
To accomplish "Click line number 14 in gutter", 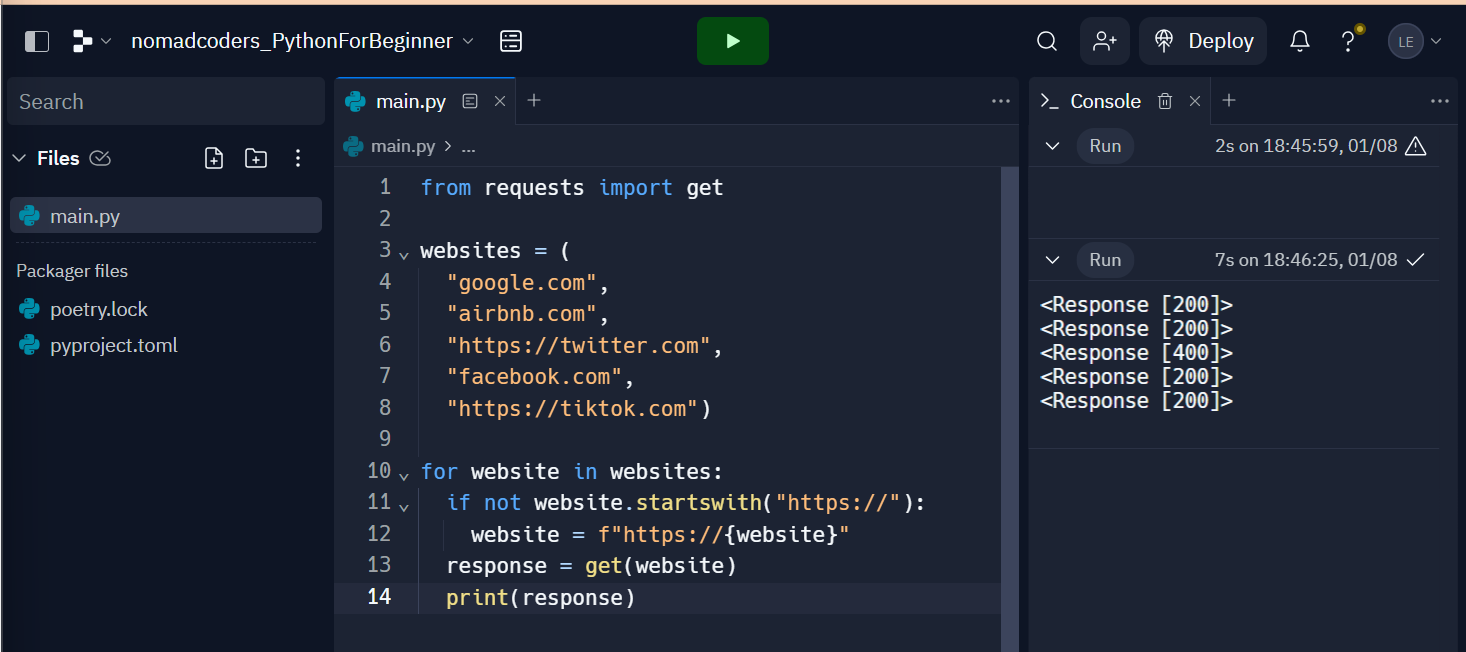I will click(379, 597).
